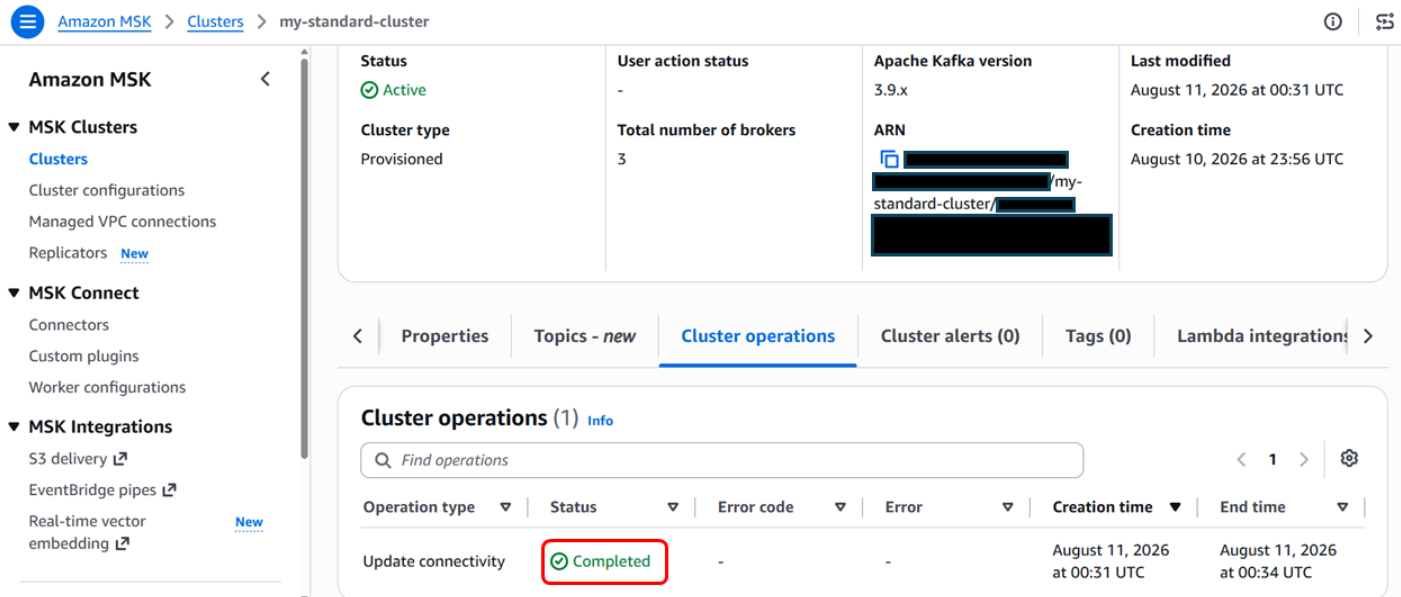Screen dimensions: 1401x597
Task: Click the Active status check icon
Action: pyautogui.click(x=369, y=90)
